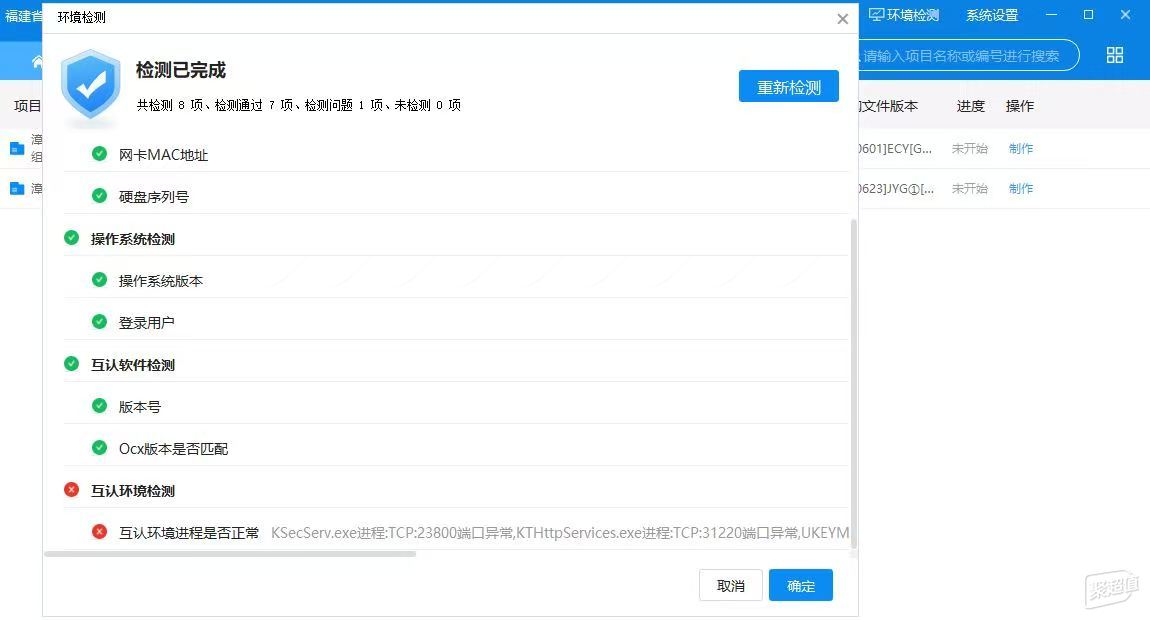Click 制作 link in the JYG row
The height and width of the screenshot is (620, 1150).
coord(1021,189)
